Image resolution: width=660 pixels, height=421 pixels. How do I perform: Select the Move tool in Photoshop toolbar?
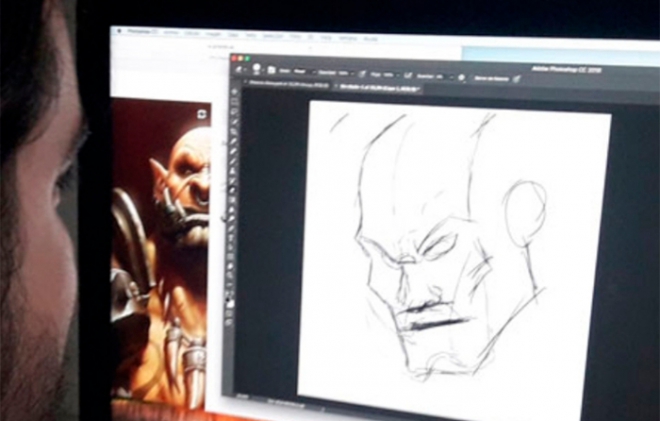[234, 91]
